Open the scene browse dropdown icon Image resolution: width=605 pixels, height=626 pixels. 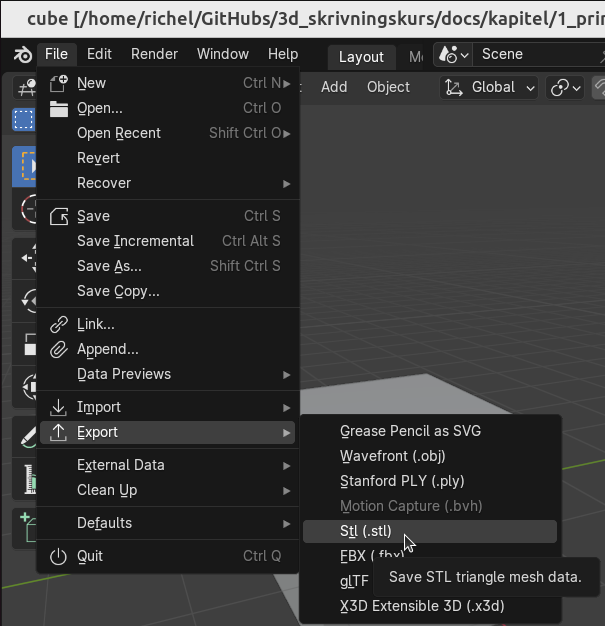453,54
